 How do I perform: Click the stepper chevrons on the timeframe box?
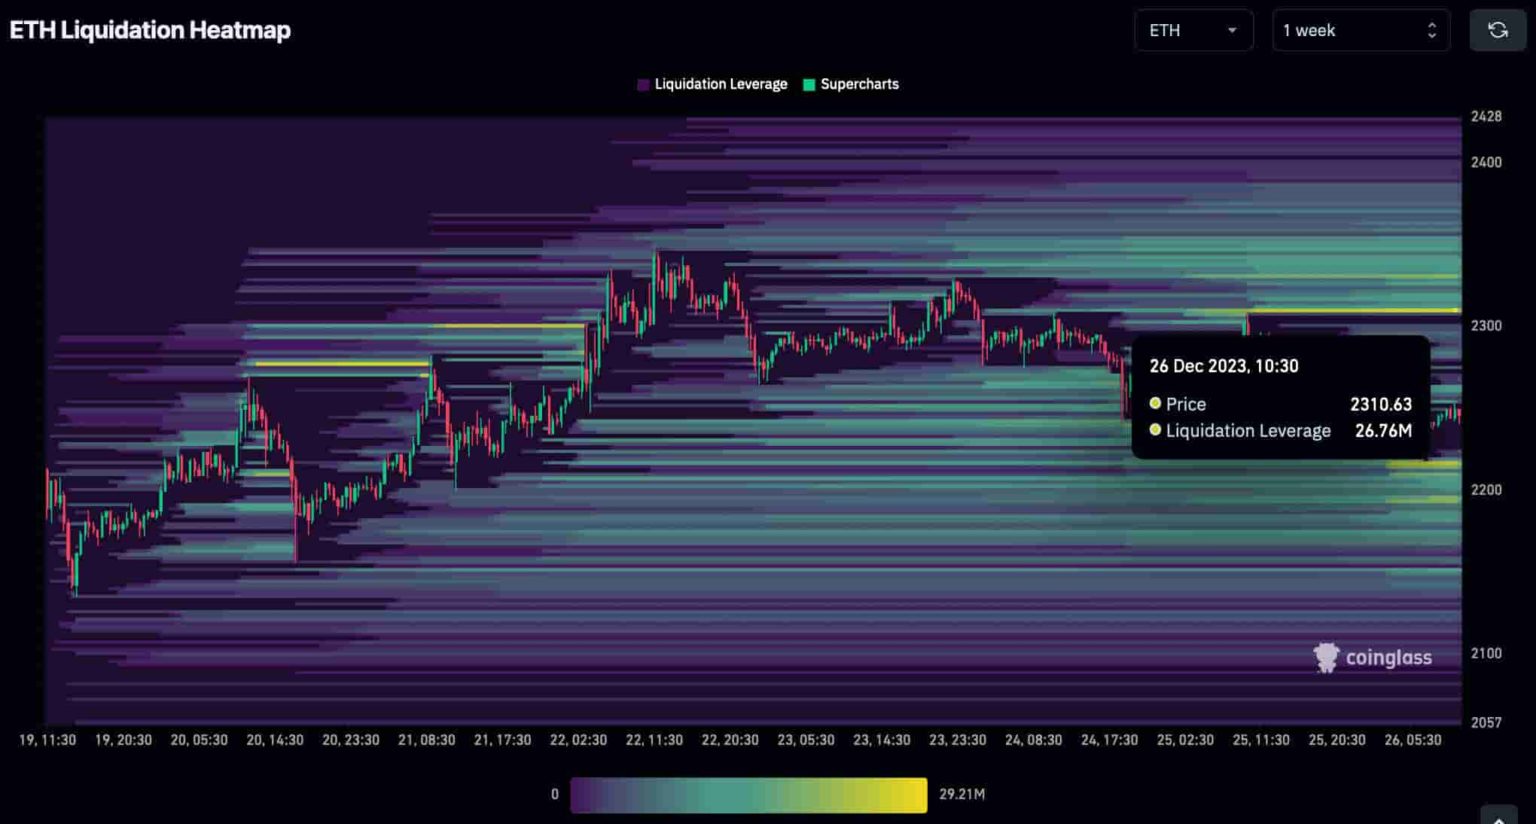1432,30
